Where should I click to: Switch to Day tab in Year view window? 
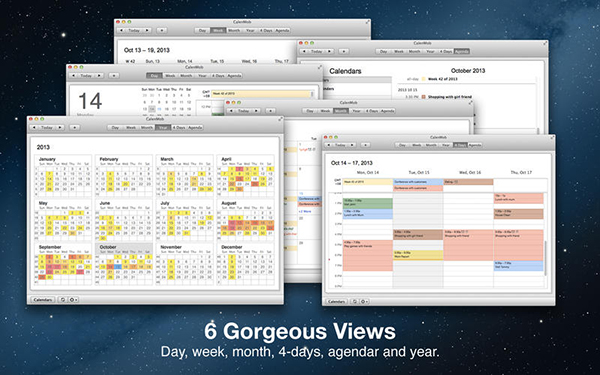click(x=115, y=127)
